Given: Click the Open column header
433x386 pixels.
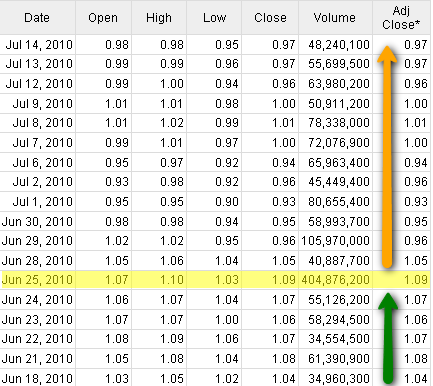Looking at the screenshot, I should 103,18.
